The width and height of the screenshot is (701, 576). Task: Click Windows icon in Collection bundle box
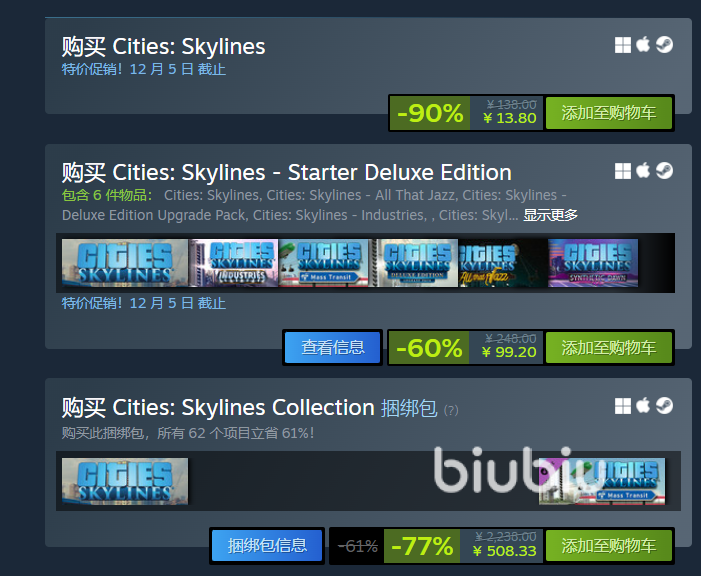623,406
